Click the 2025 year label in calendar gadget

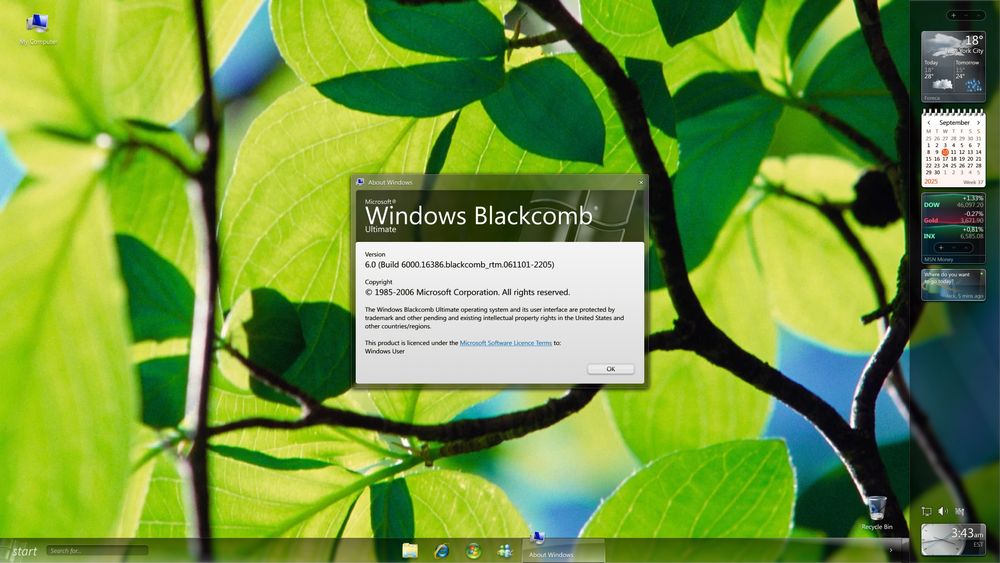click(930, 181)
